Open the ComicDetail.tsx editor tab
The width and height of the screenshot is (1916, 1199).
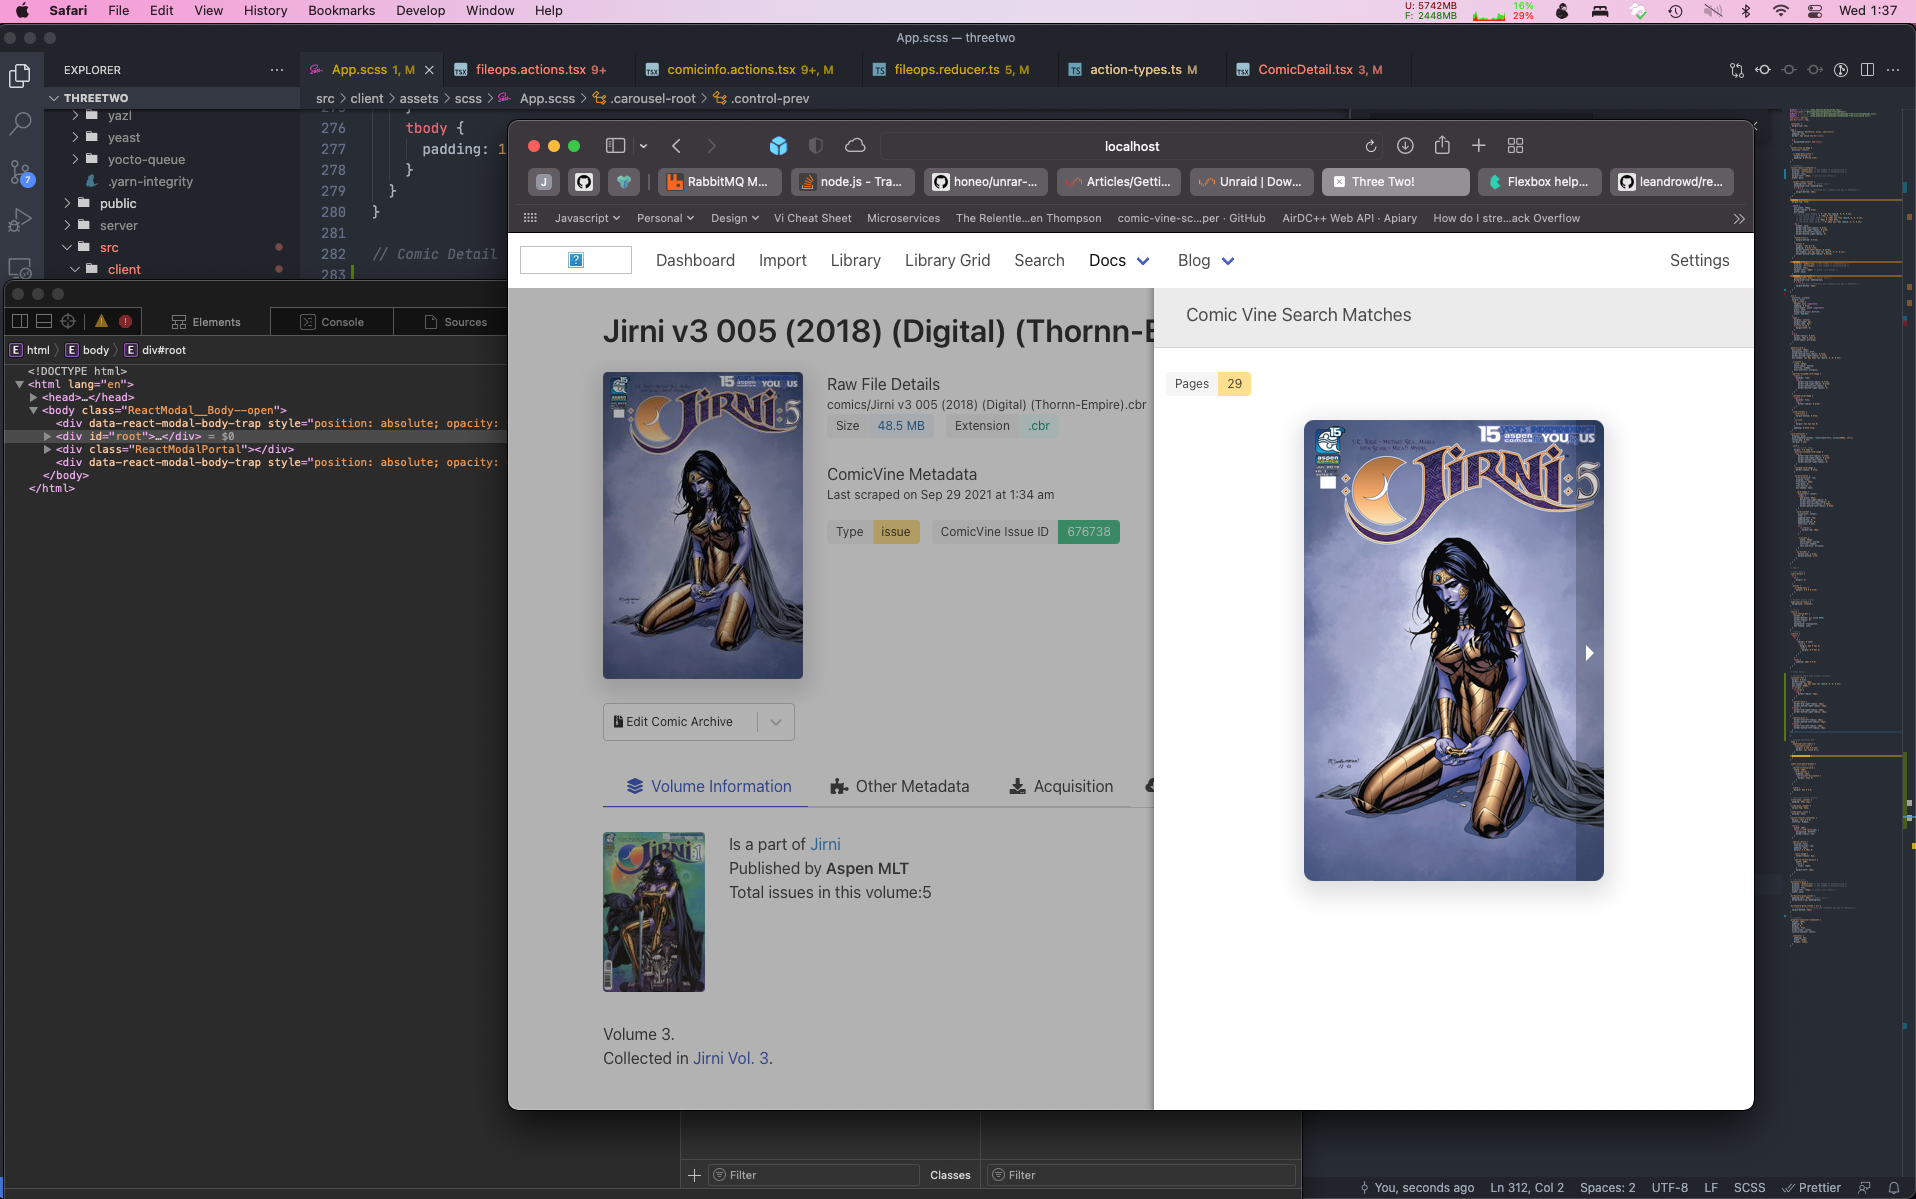[x=1305, y=70]
